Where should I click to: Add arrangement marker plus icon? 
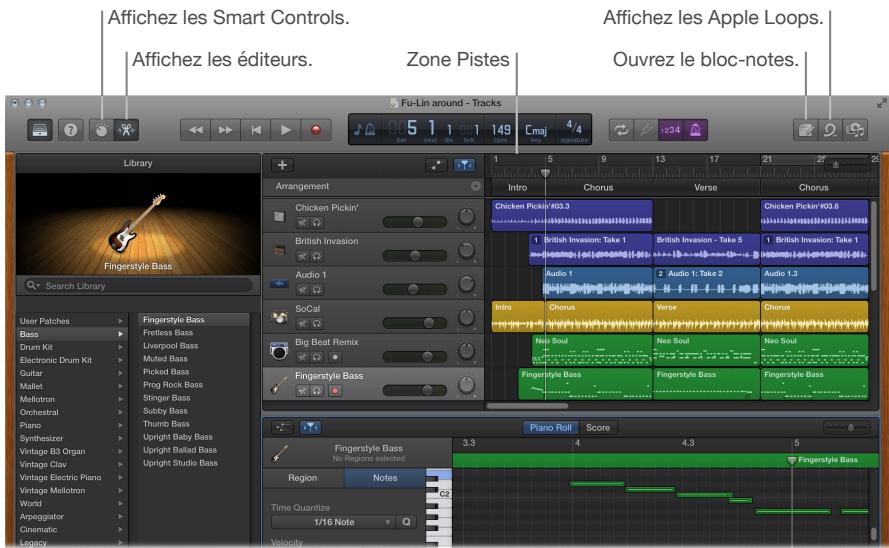[x=475, y=186]
